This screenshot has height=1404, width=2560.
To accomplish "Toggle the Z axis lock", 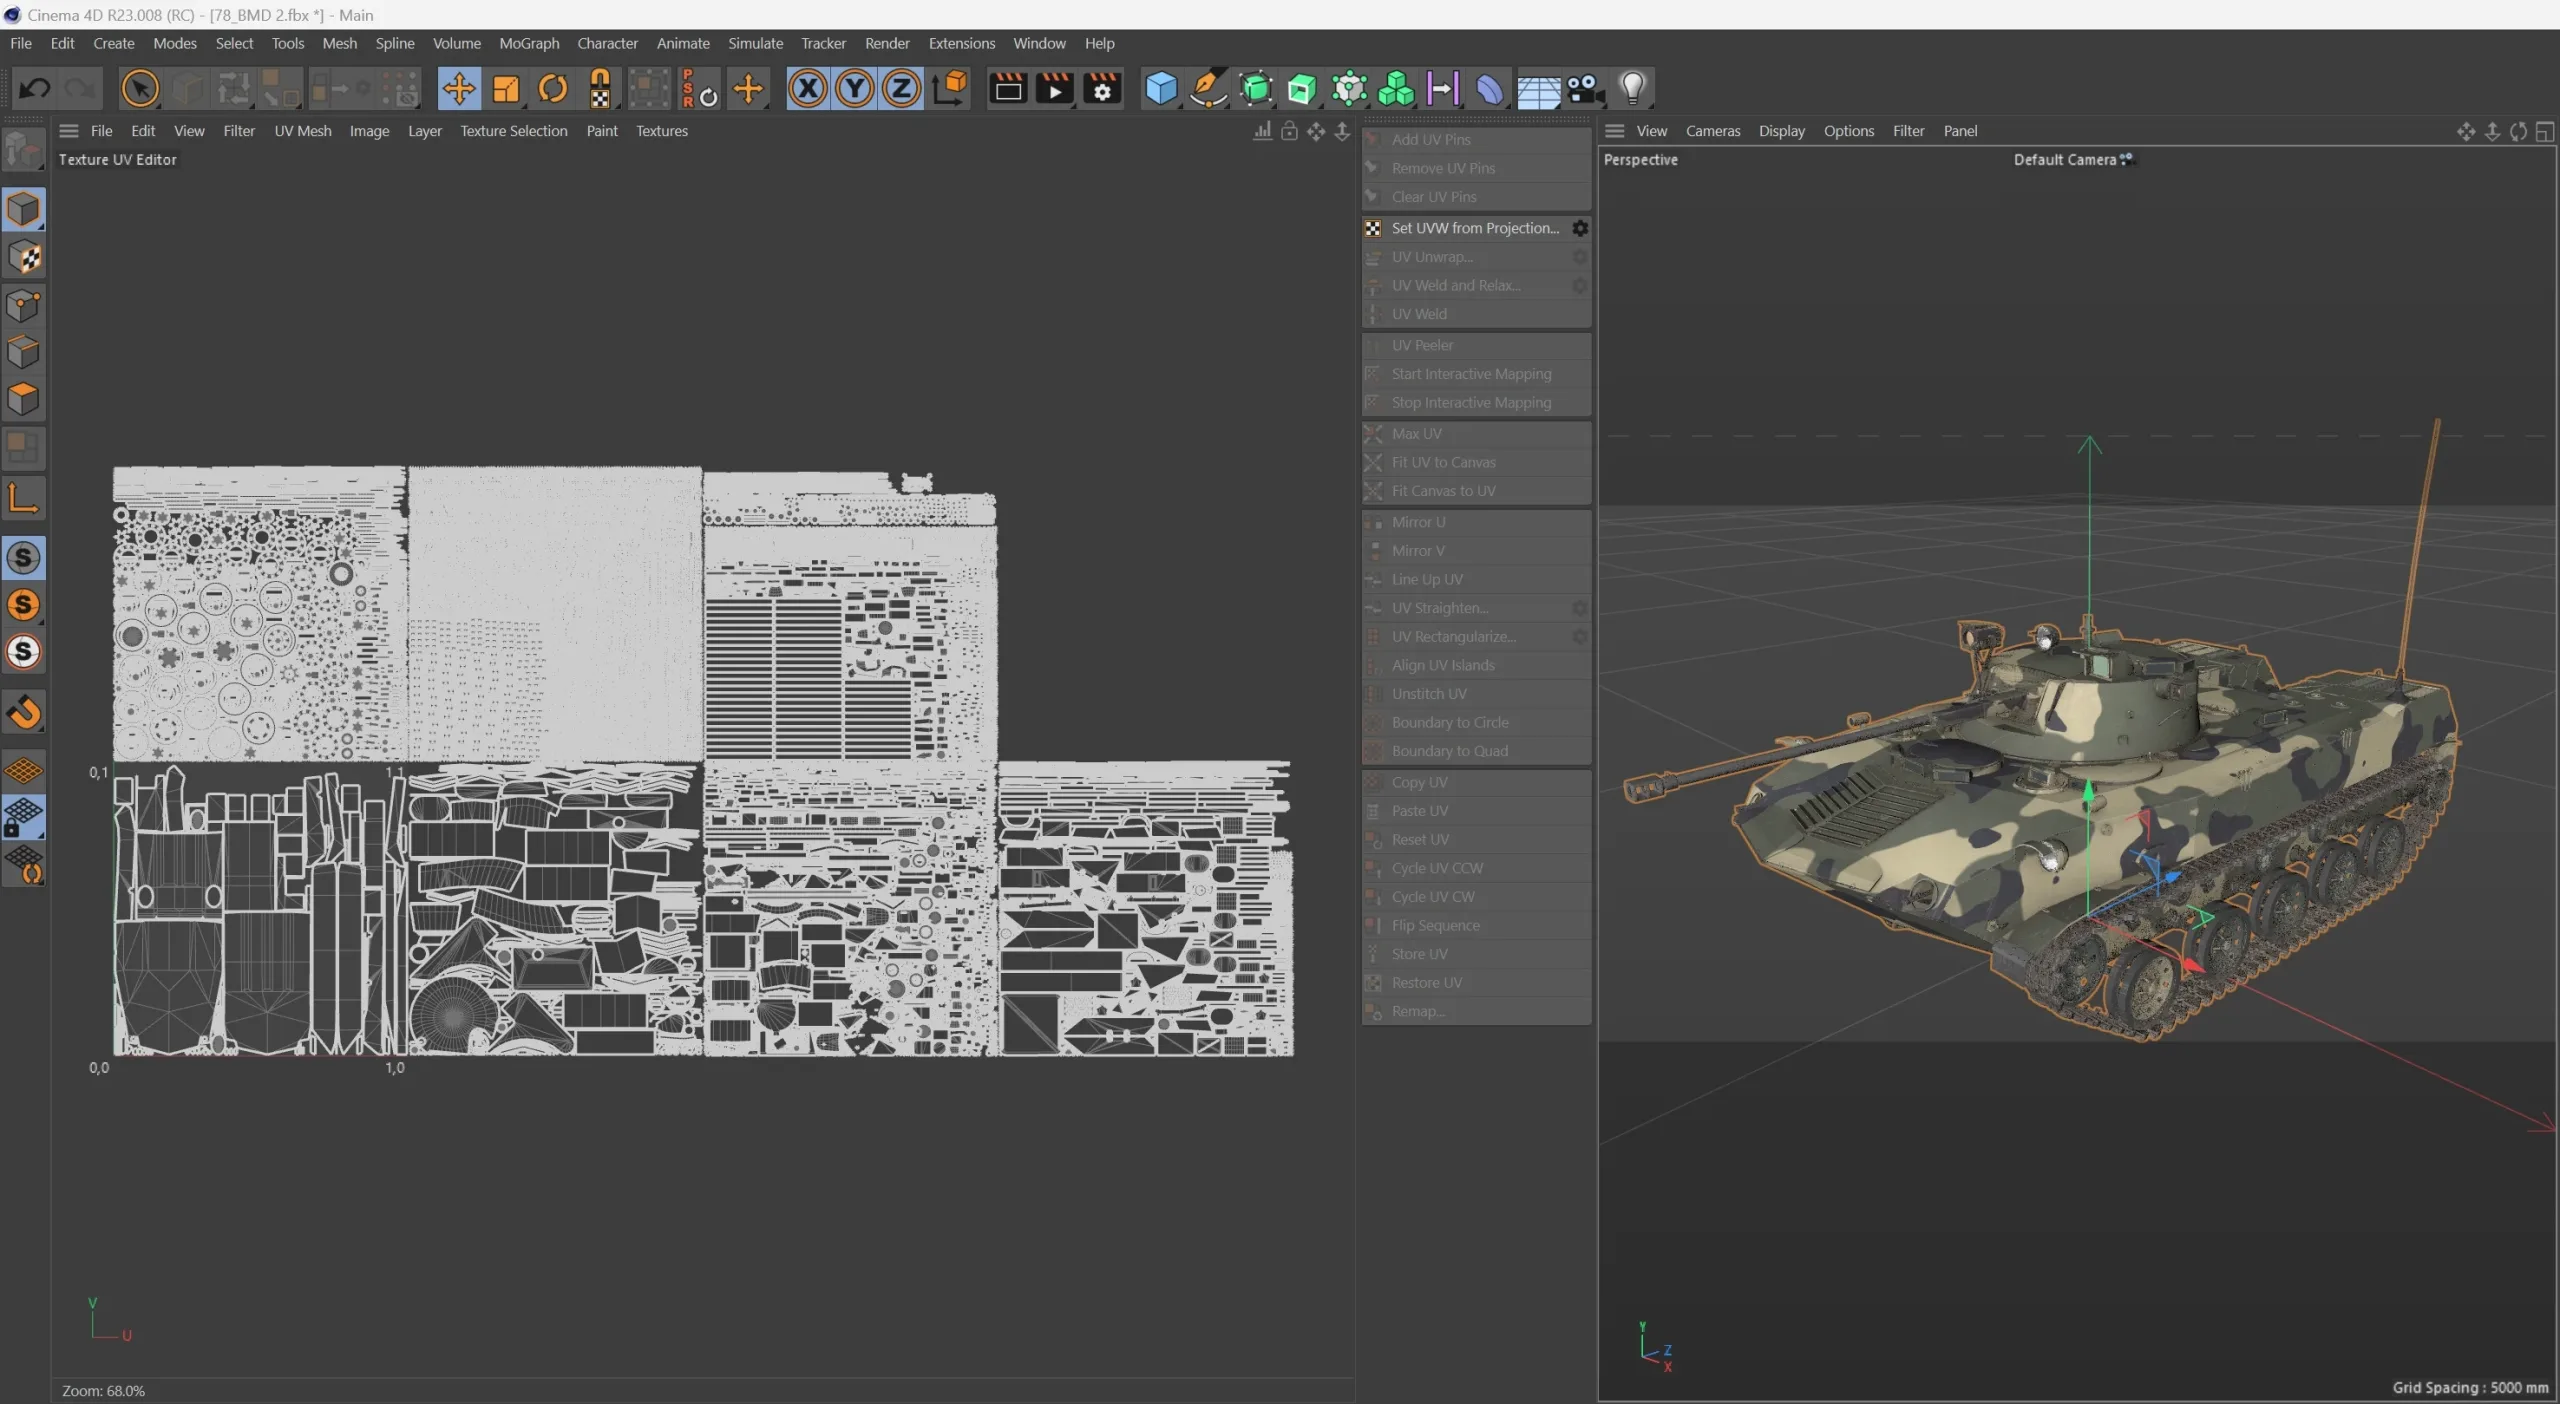I will coord(901,89).
